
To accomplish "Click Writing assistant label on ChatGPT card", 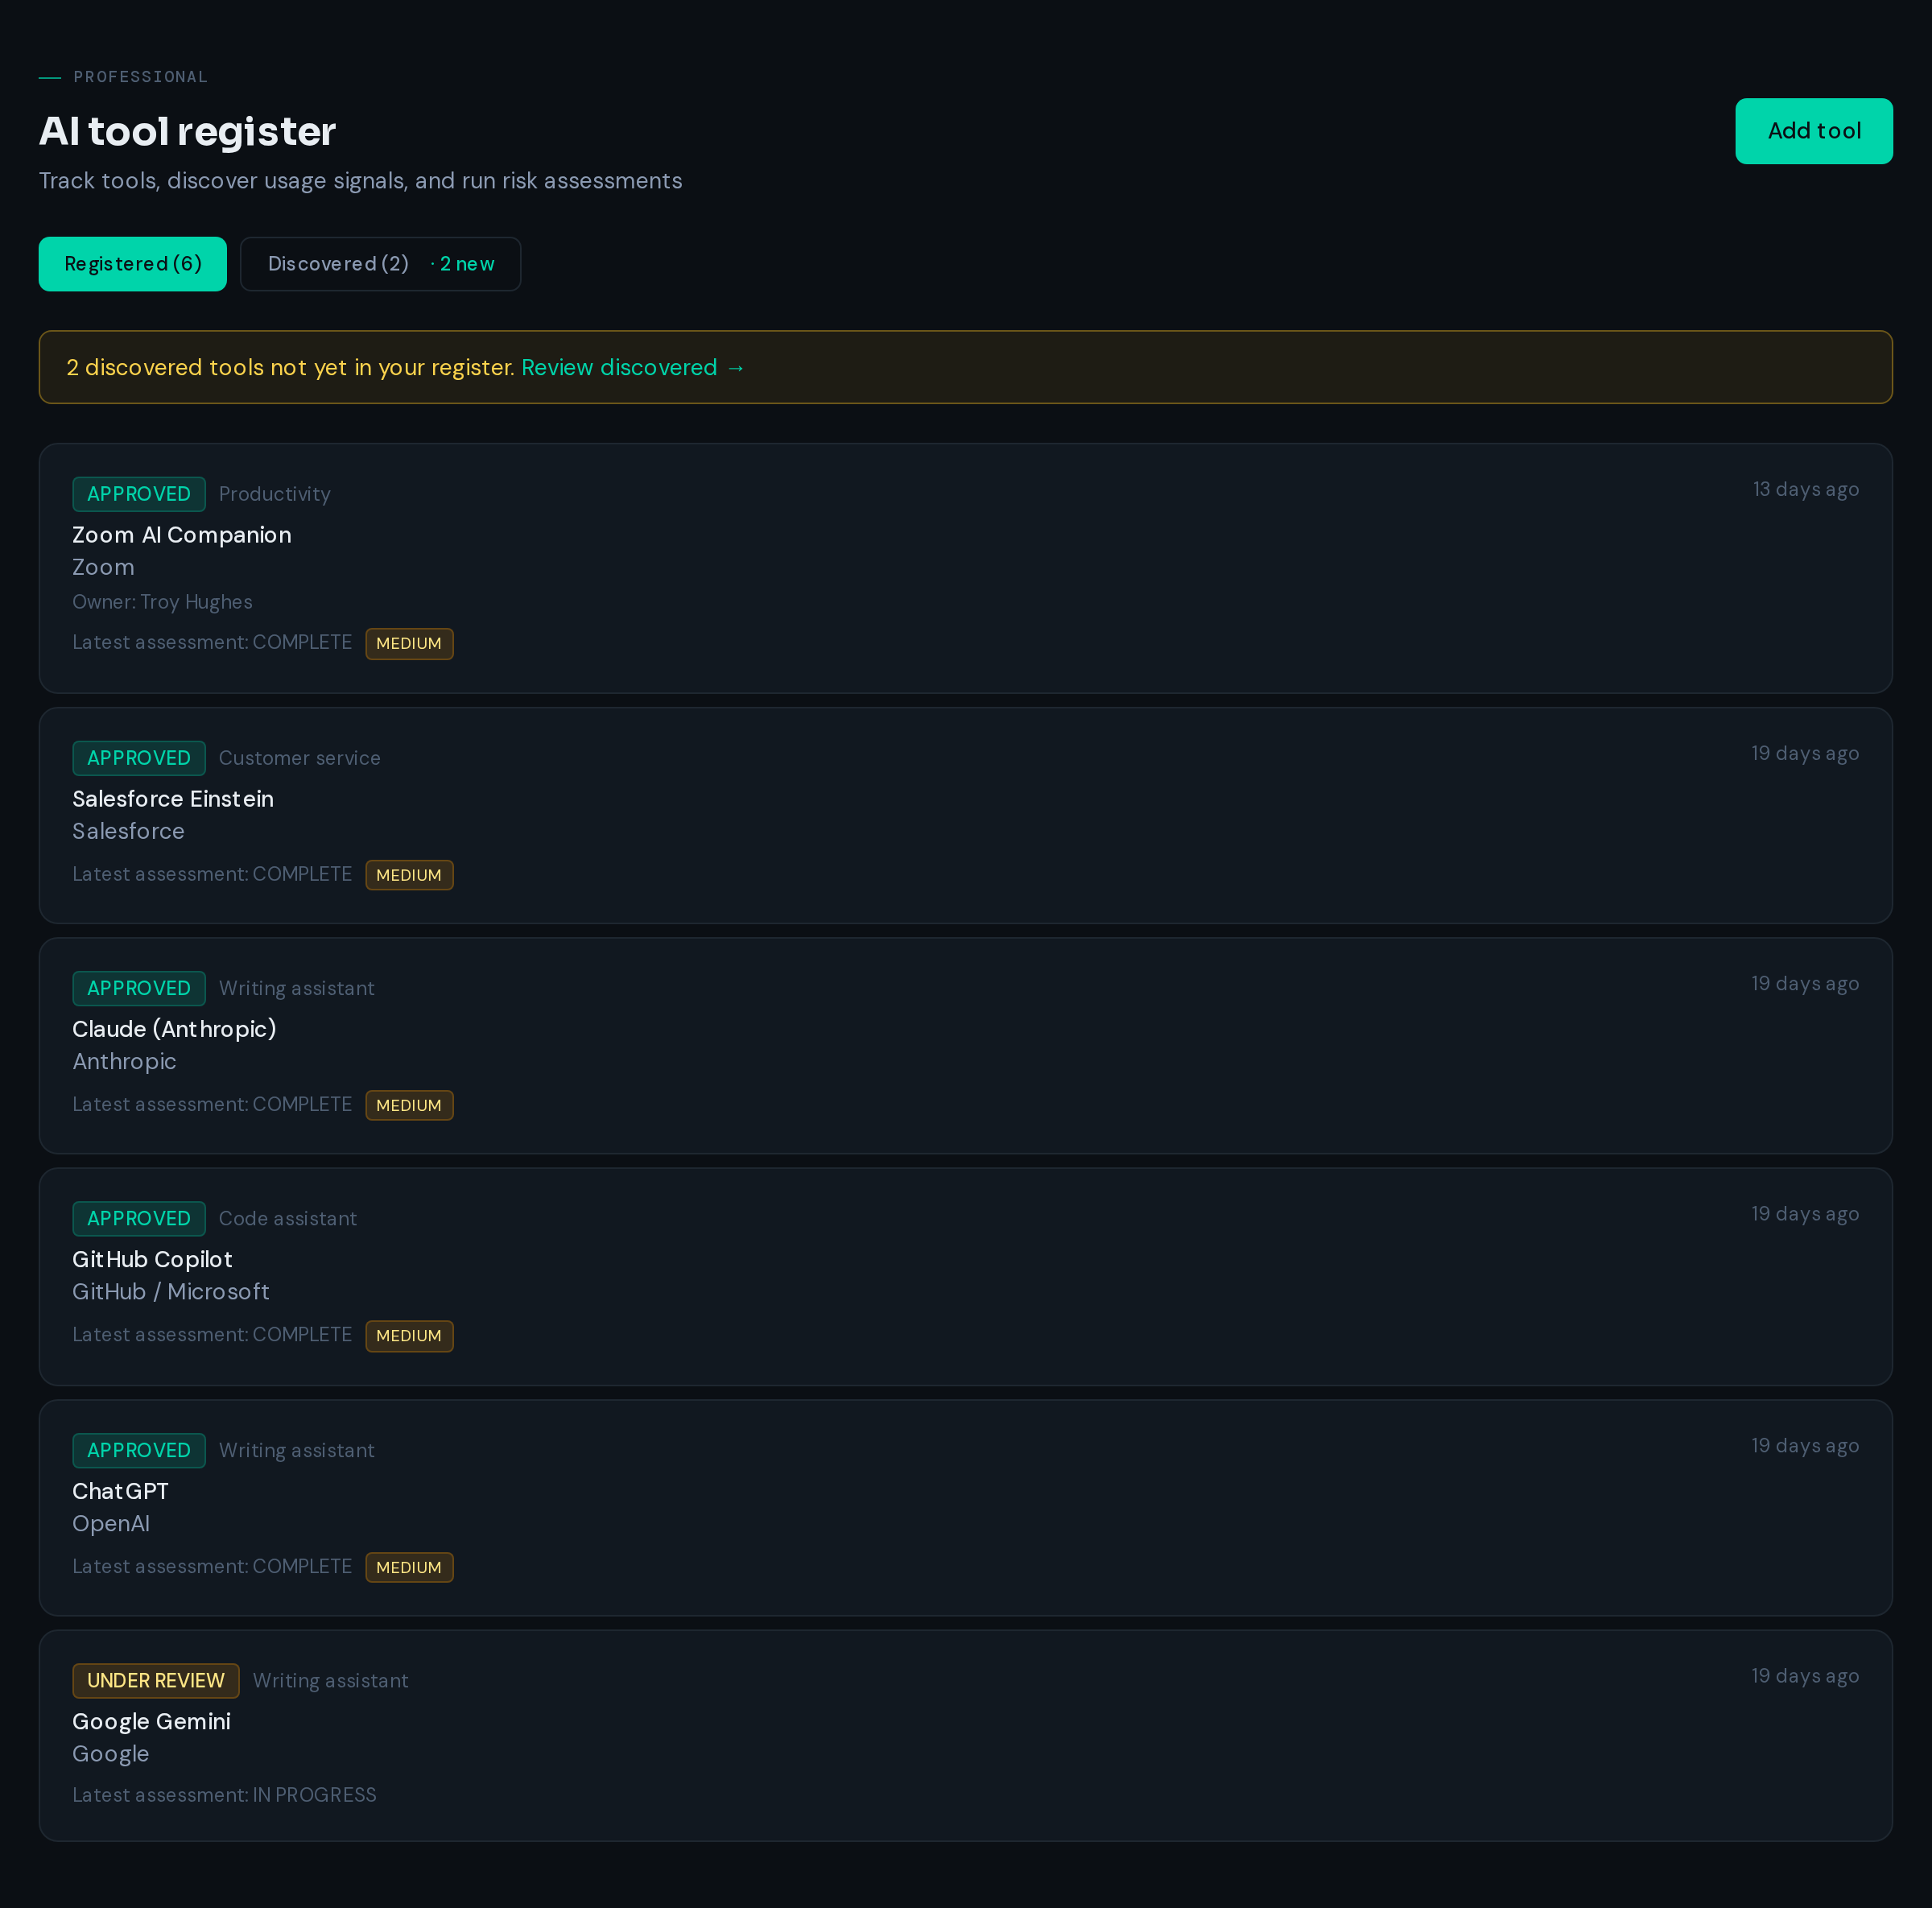I will click(297, 1450).
